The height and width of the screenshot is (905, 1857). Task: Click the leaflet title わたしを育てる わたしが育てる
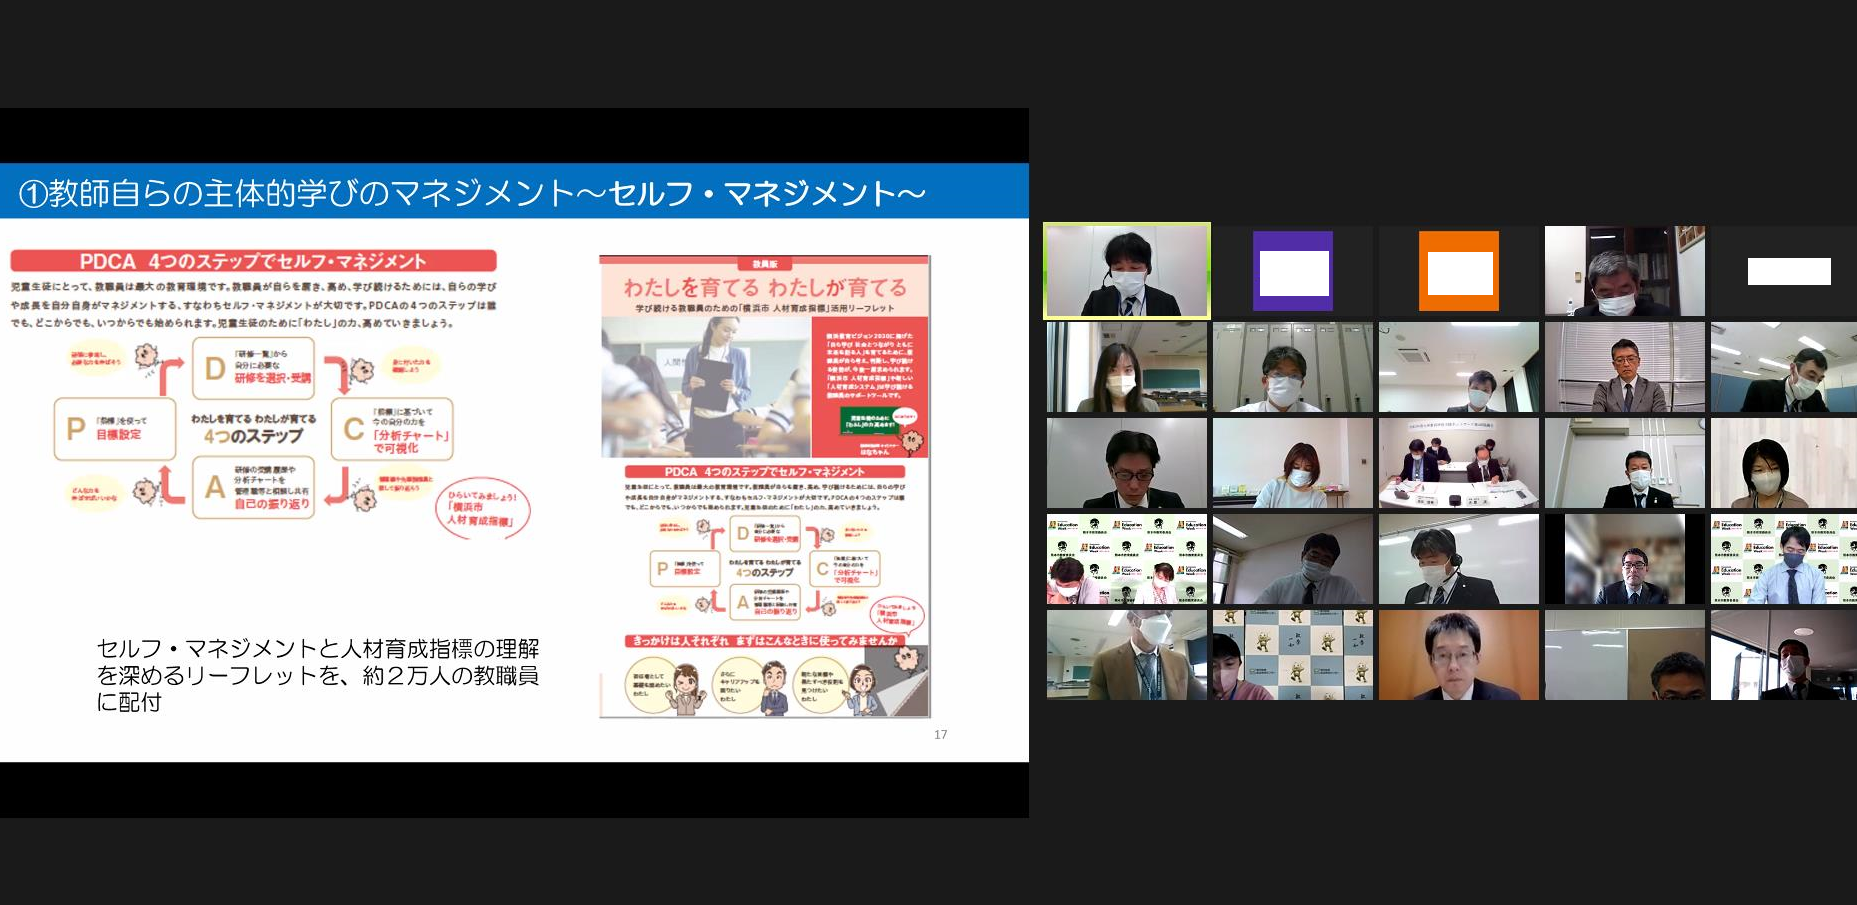coord(765,287)
